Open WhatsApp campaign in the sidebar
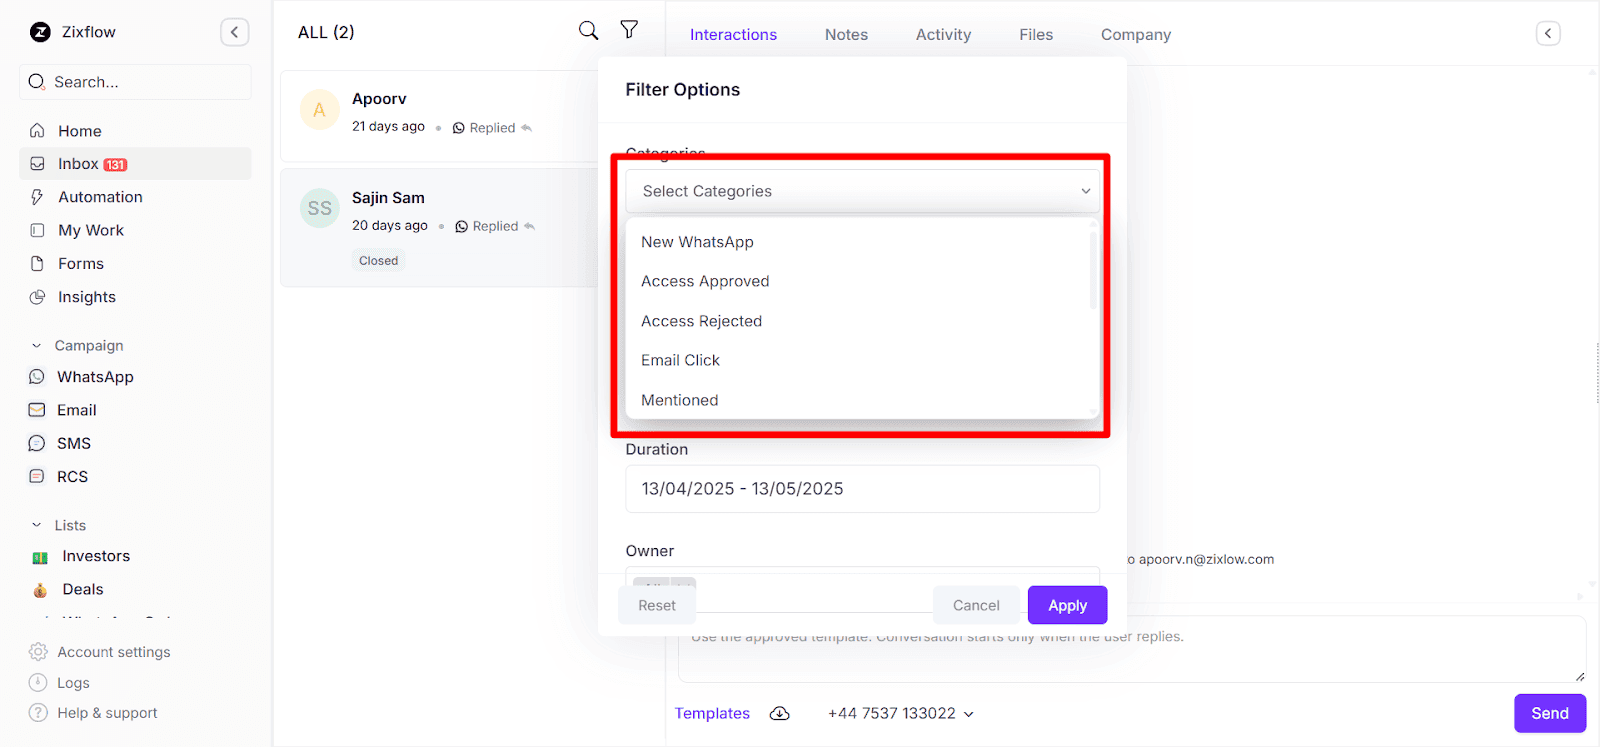 pos(95,377)
